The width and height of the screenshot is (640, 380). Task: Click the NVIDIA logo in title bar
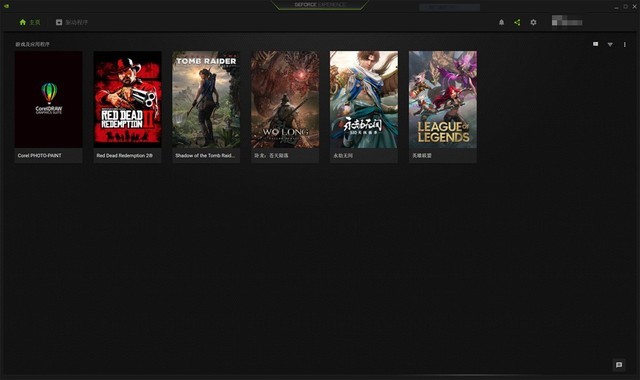[x=6, y=6]
